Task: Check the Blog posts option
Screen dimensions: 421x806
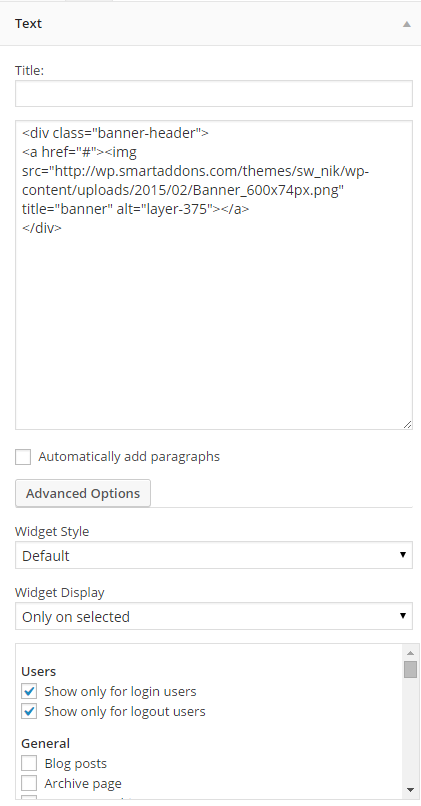Action: point(29,763)
